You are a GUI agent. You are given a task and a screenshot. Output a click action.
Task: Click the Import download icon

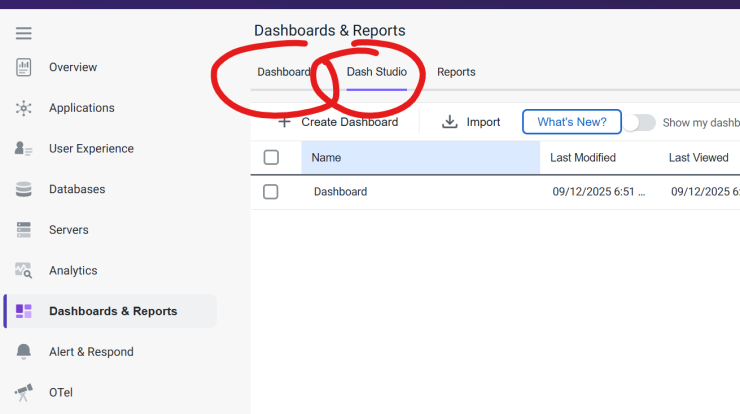pyautogui.click(x=450, y=122)
